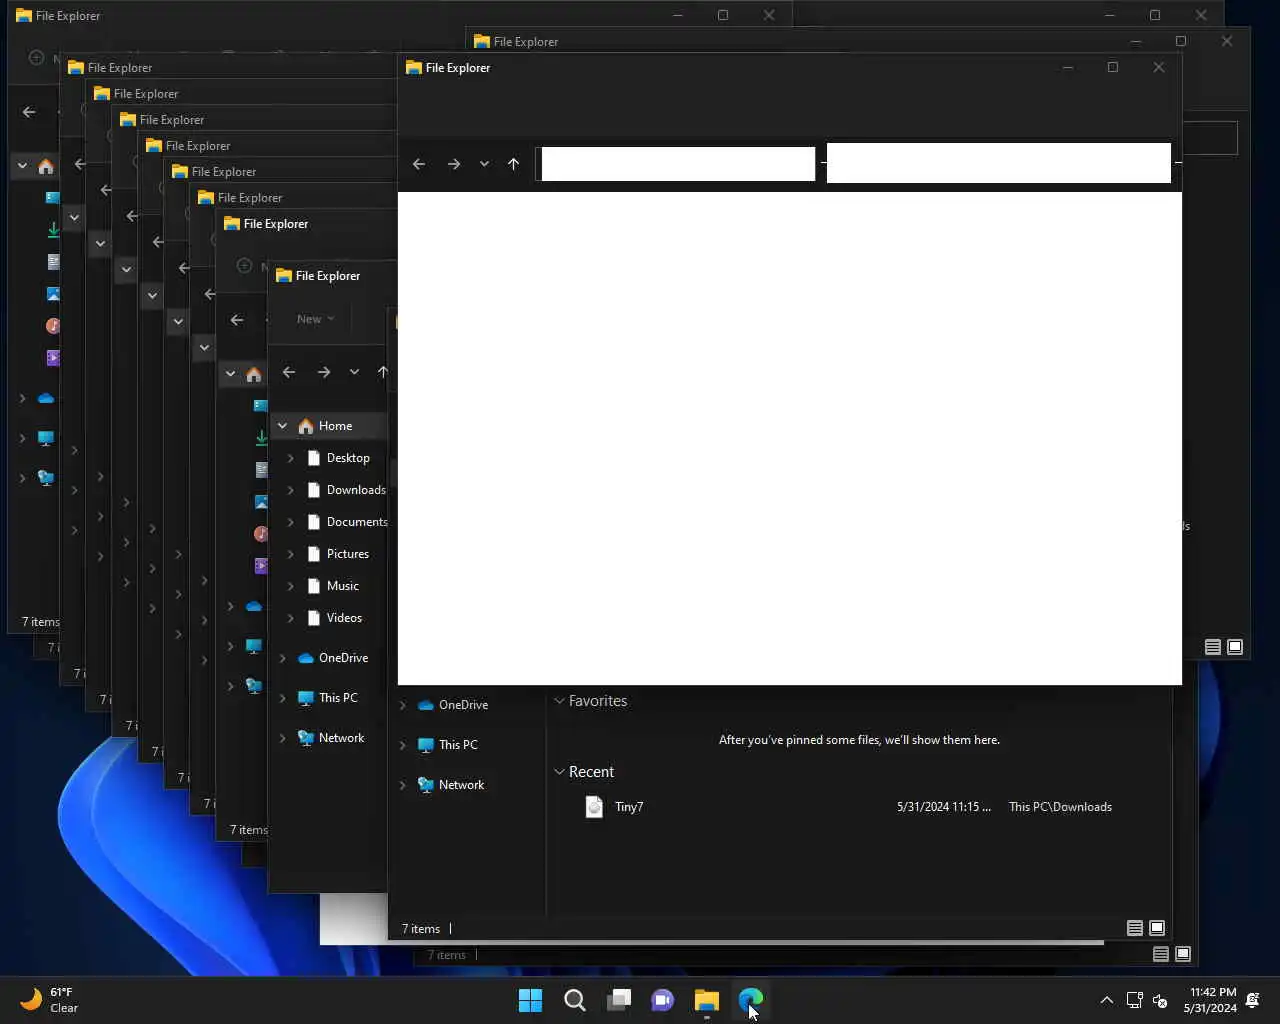
Task: Expand OneDrive listed below Videos
Action: click(282, 658)
